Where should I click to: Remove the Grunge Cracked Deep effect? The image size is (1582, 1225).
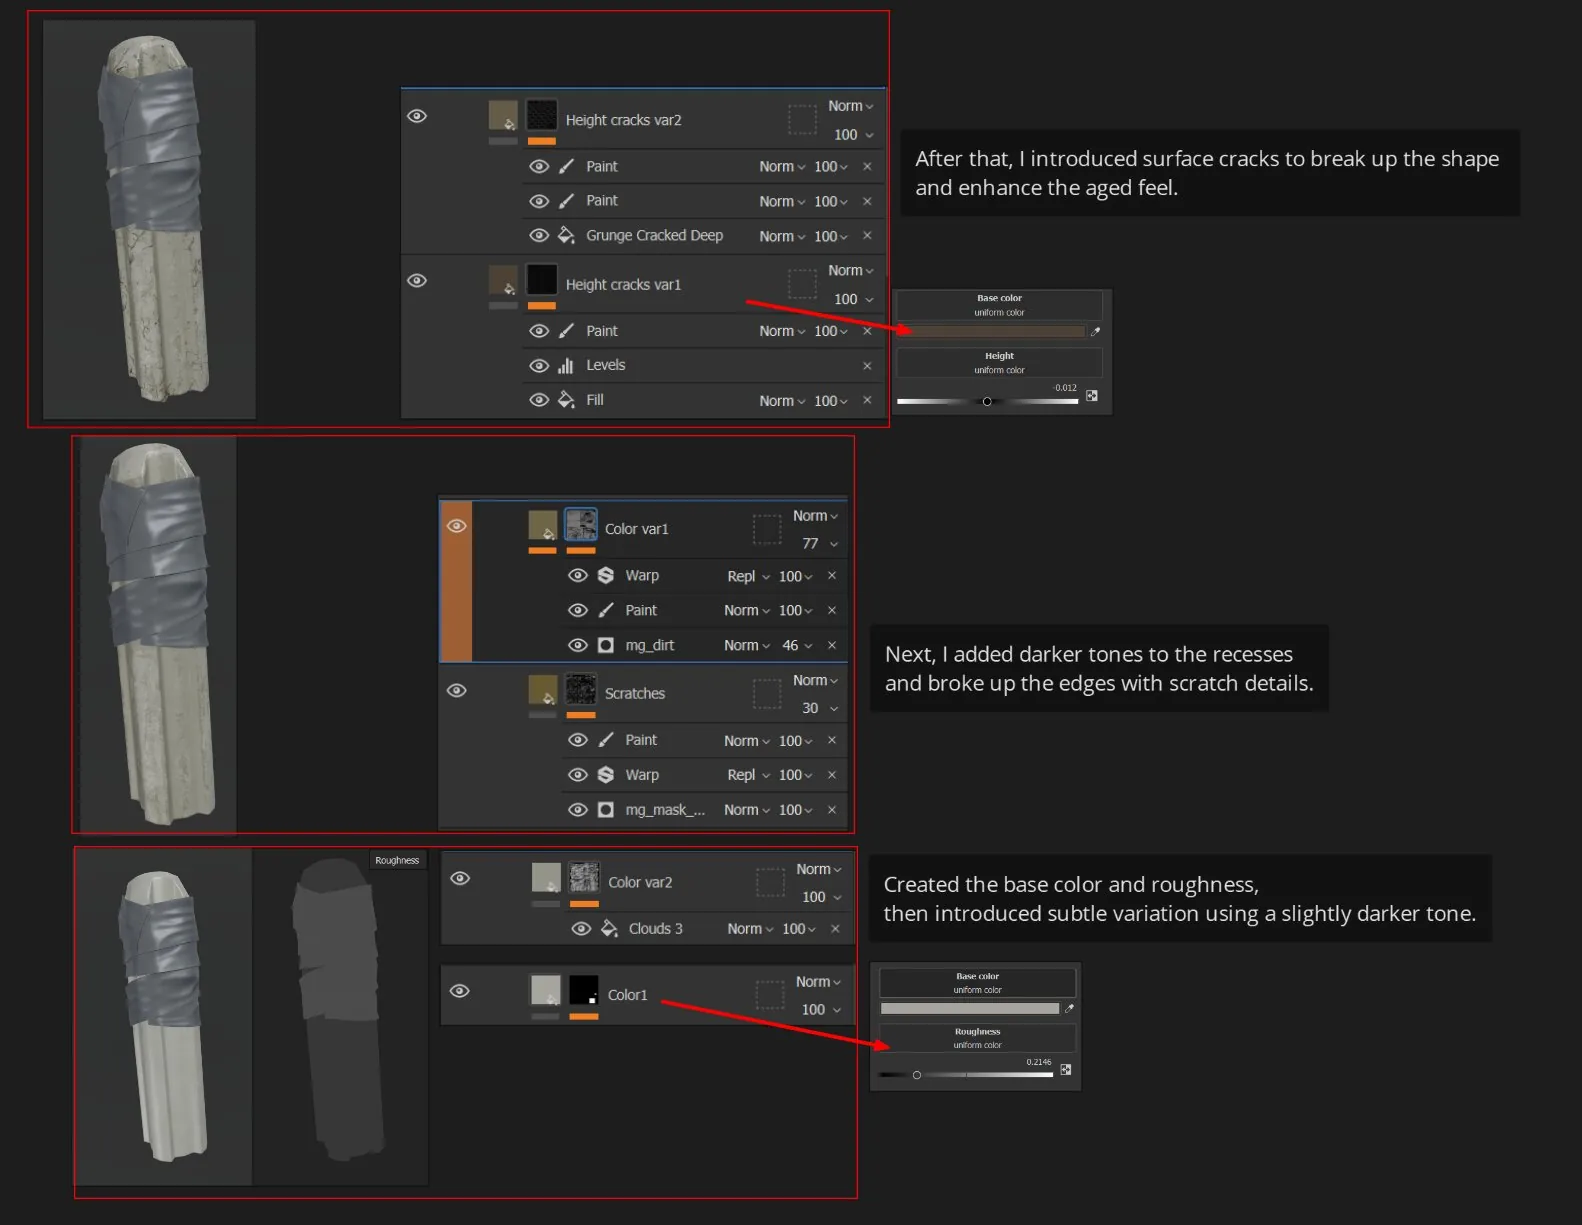click(x=867, y=236)
